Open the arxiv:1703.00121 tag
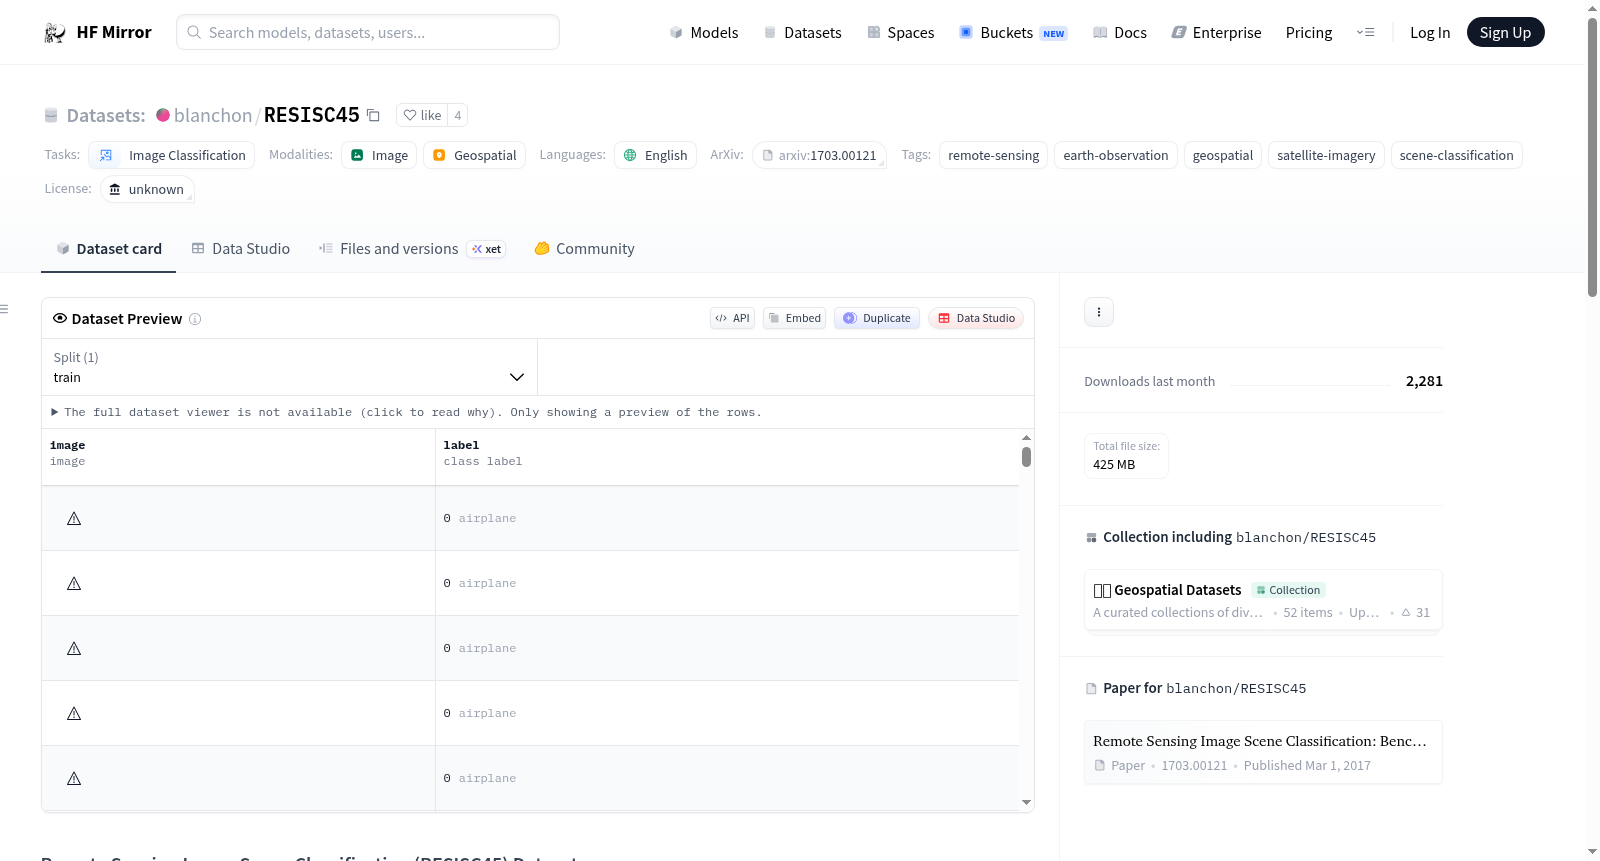This screenshot has height=861, width=1600. point(819,155)
